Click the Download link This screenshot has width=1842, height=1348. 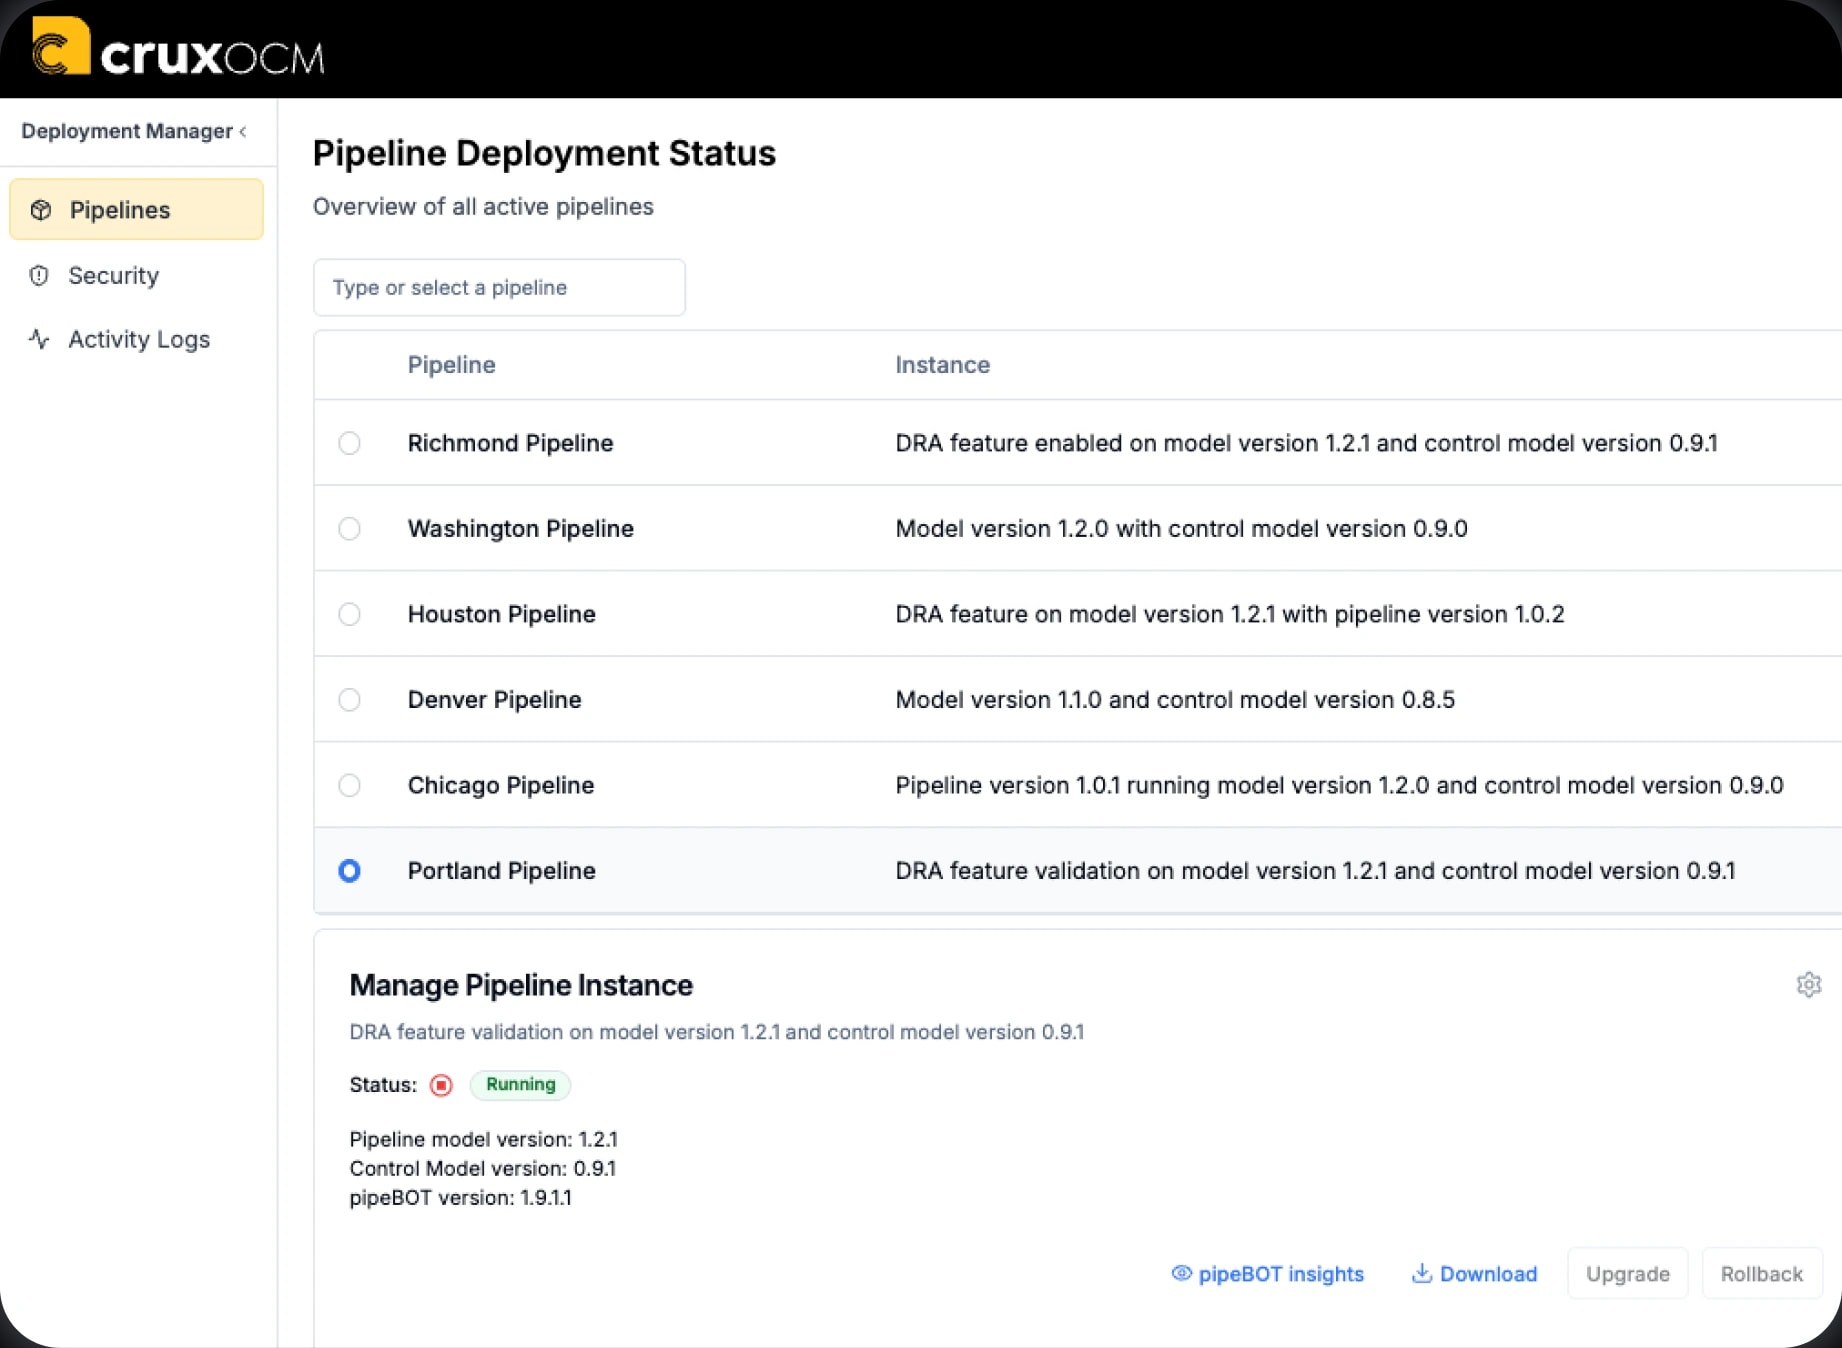1474,1273
